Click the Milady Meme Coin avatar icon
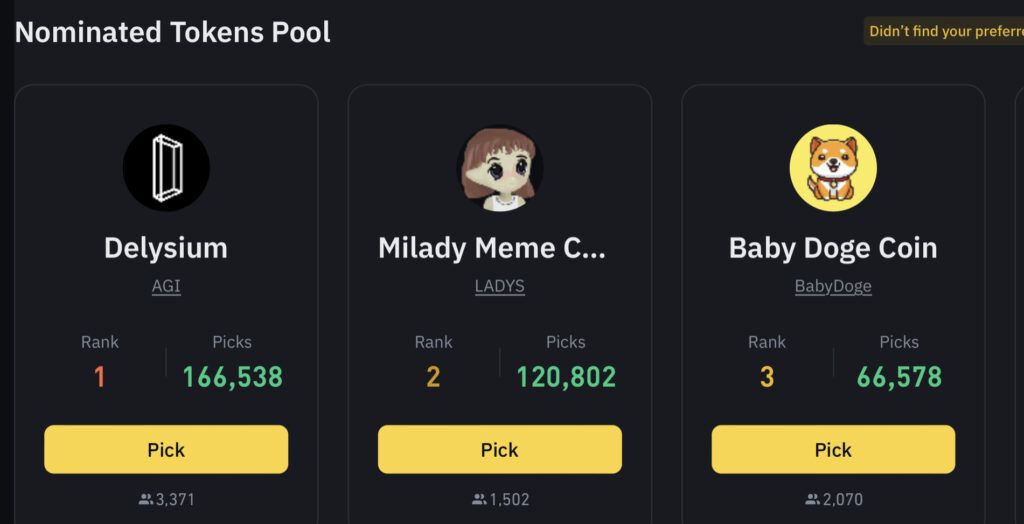This screenshot has height=524, width=1024. coord(500,168)
